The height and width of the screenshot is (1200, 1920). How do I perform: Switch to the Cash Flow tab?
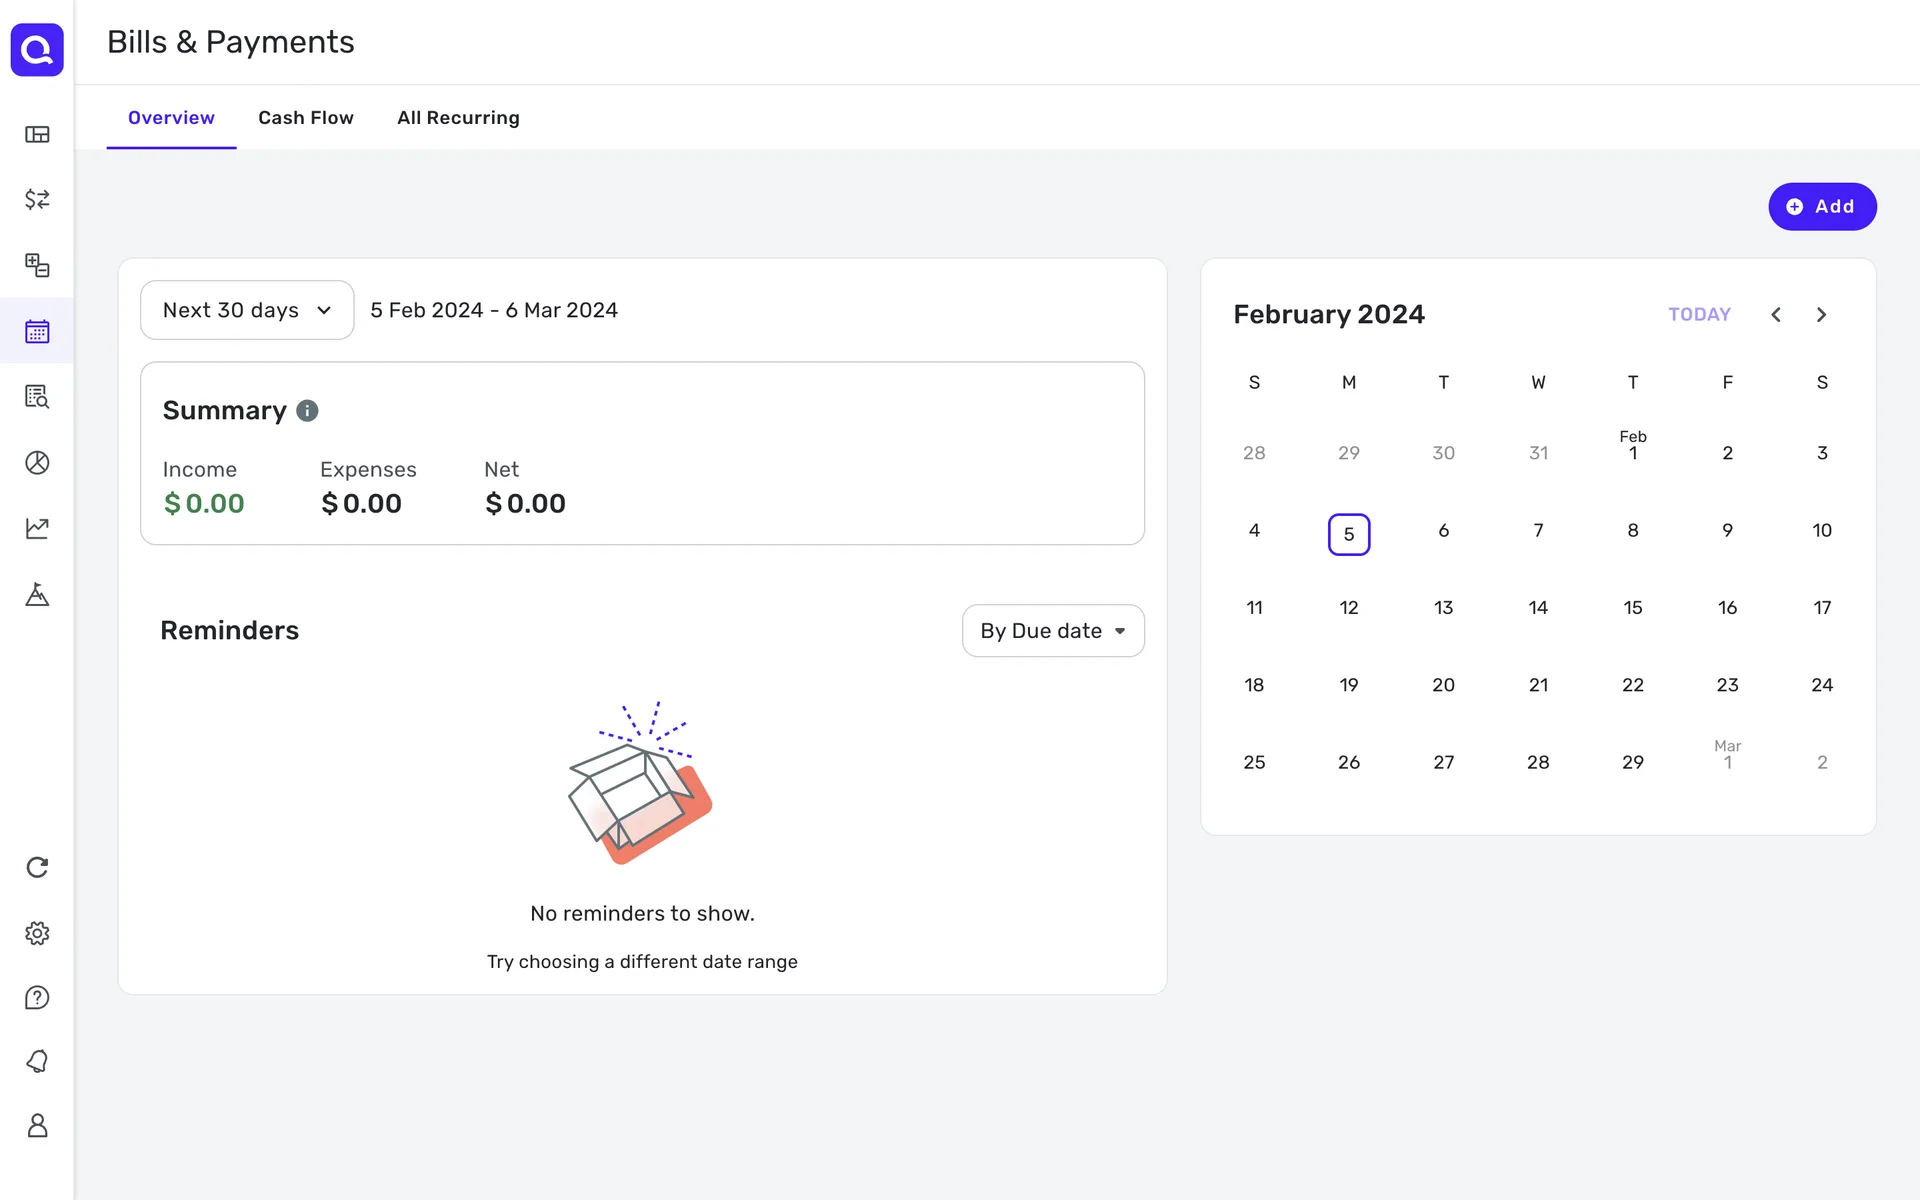tap(306, 118)
